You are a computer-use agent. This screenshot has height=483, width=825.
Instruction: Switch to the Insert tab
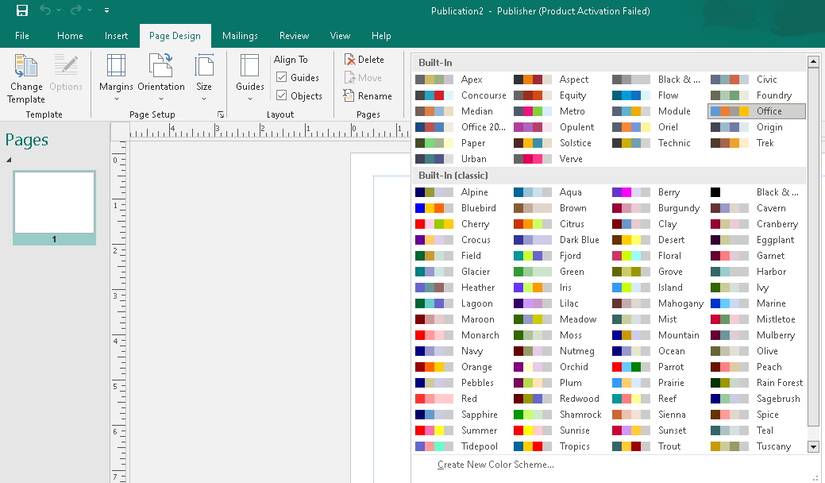(116, 36)
